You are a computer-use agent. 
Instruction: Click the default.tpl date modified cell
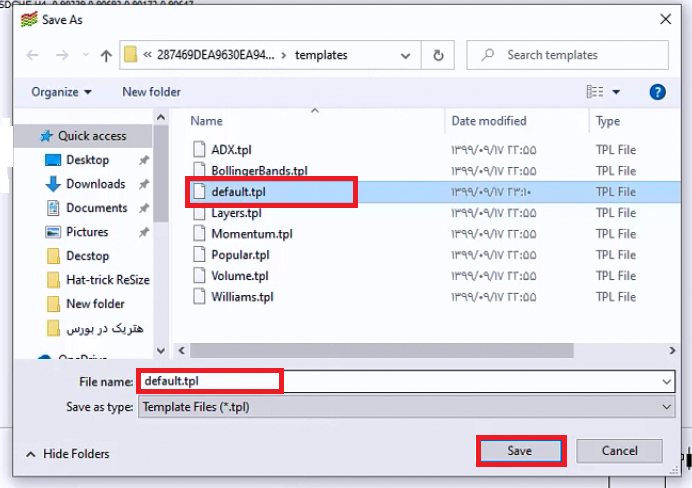tap(491, 192)
